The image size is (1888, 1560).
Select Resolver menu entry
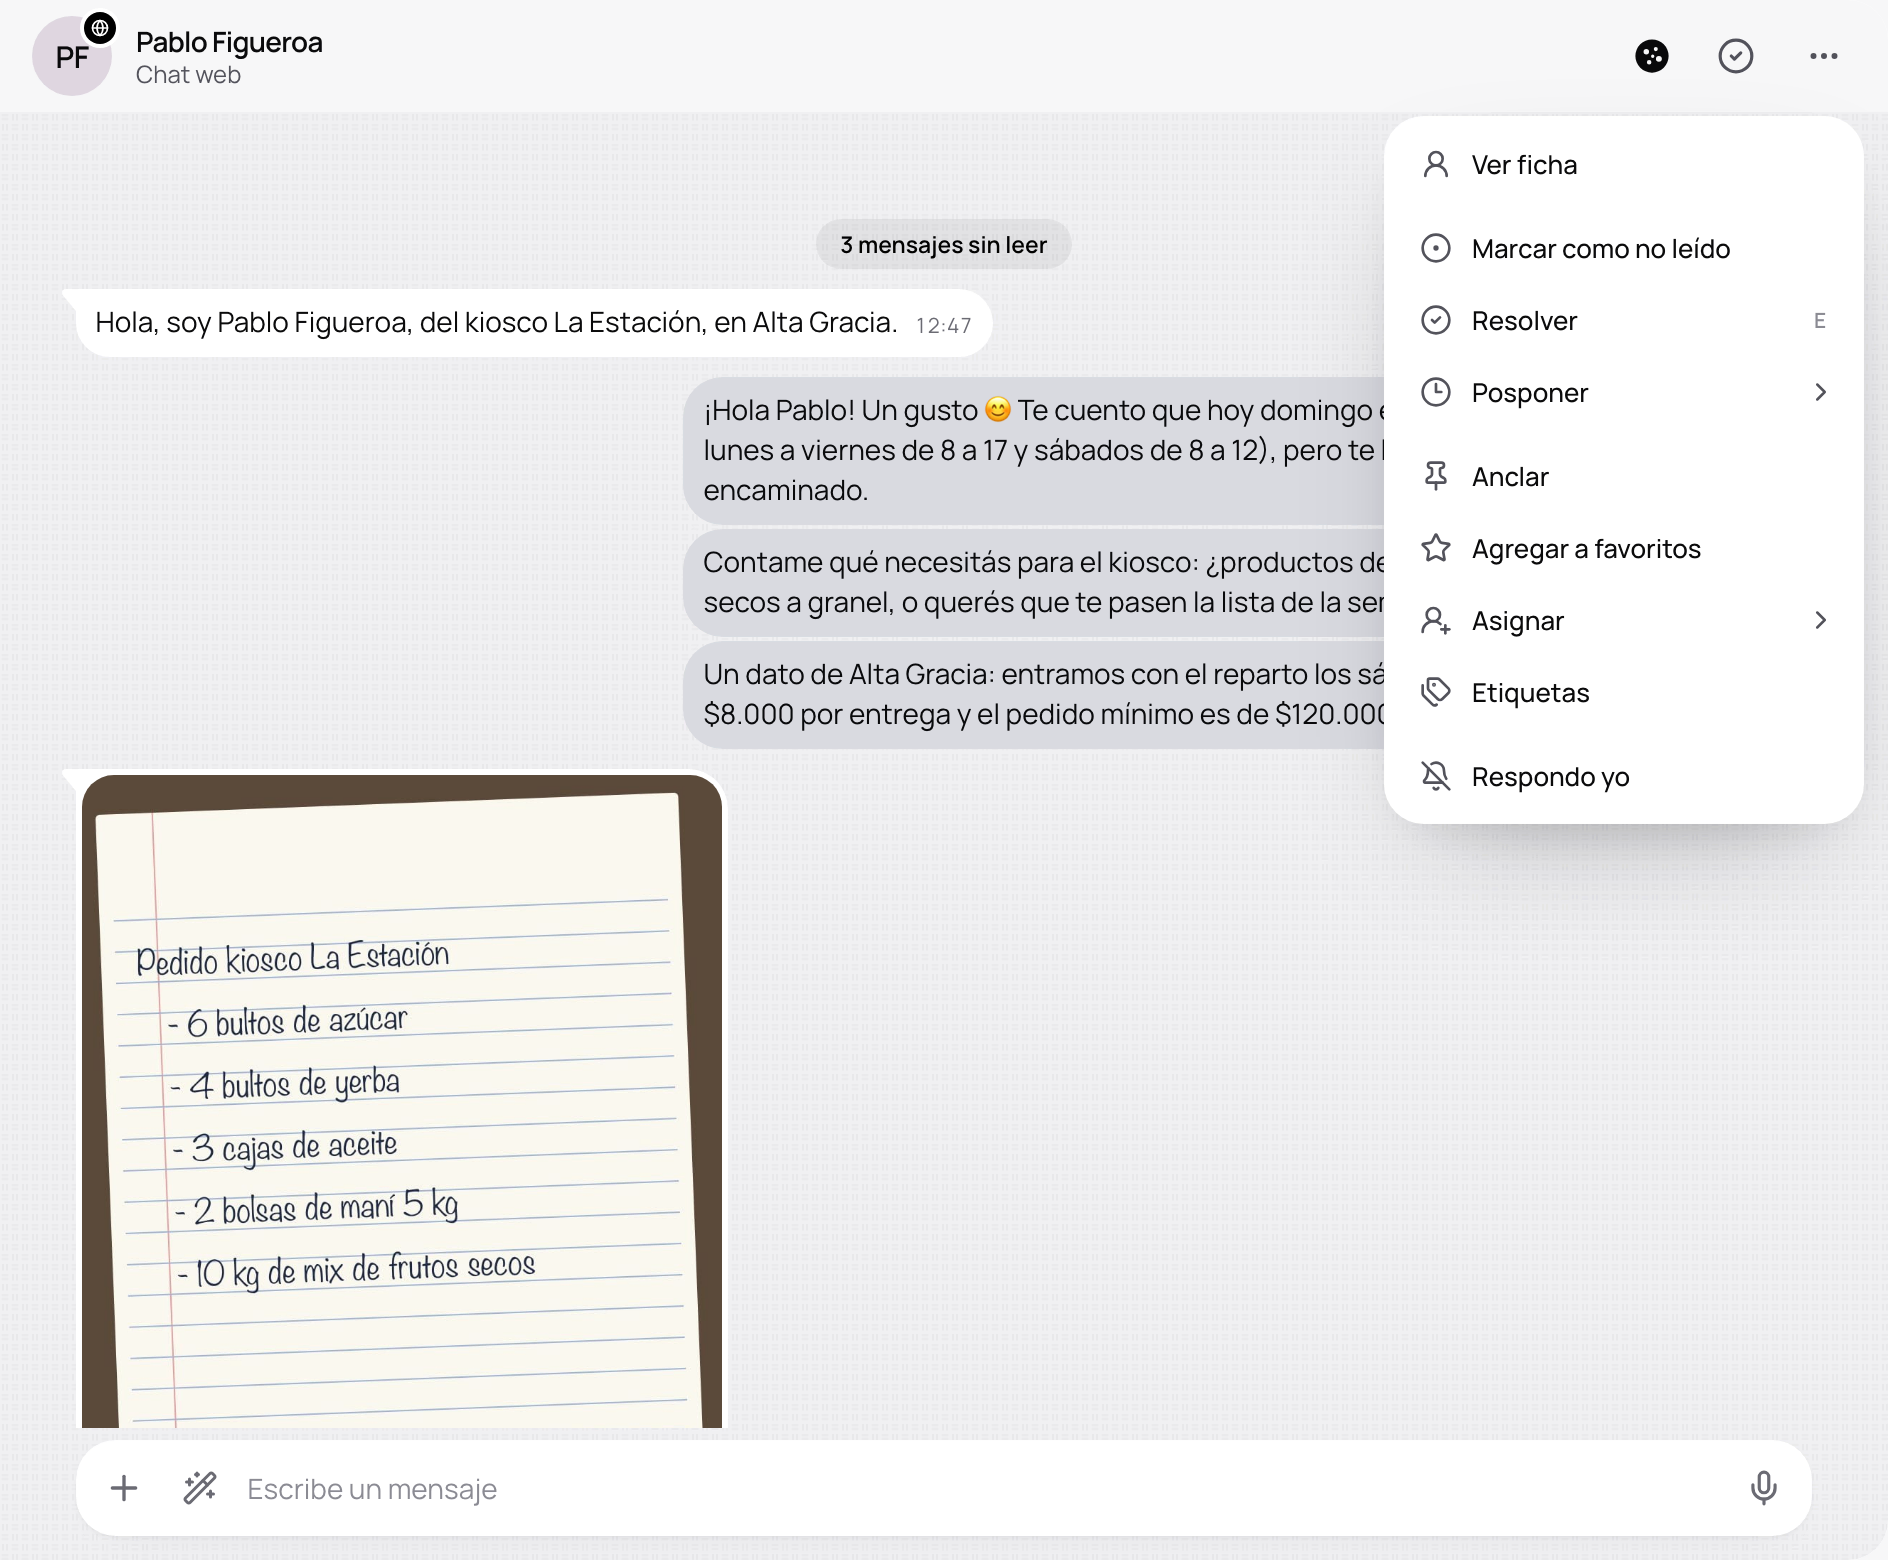point(1624,320)
